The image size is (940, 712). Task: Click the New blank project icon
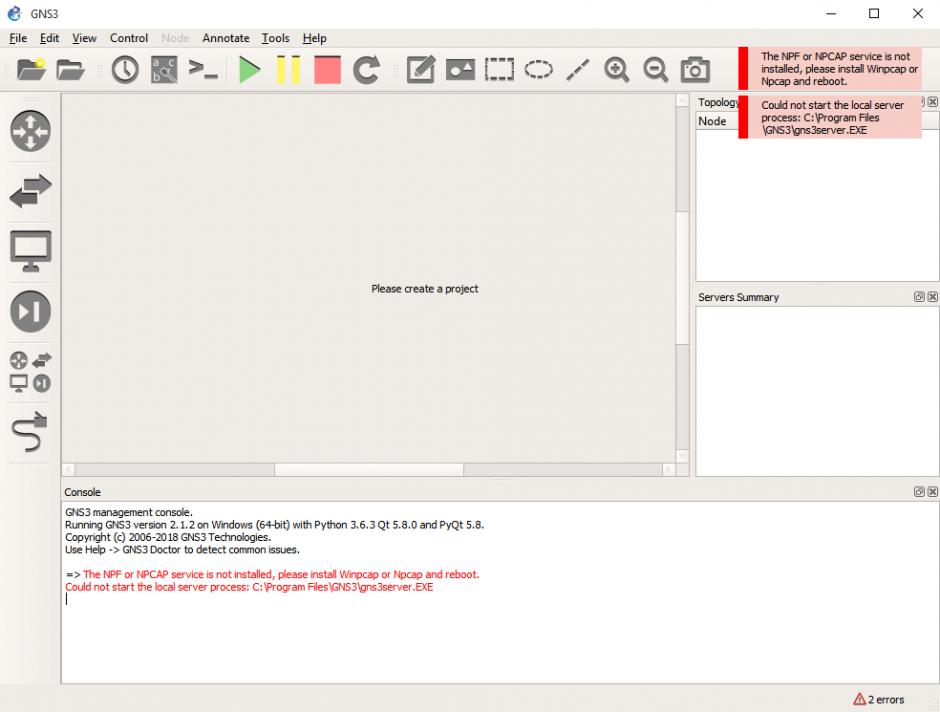tap(31, 70)
